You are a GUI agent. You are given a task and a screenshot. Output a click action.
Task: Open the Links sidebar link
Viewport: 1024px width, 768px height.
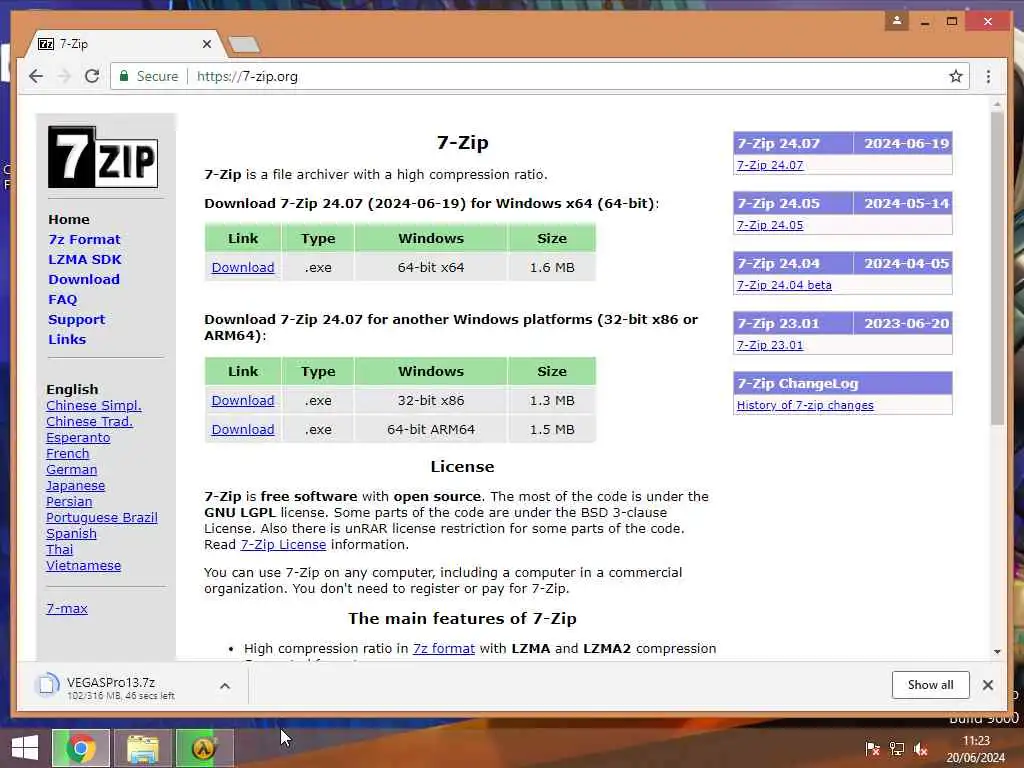[67, 340]
